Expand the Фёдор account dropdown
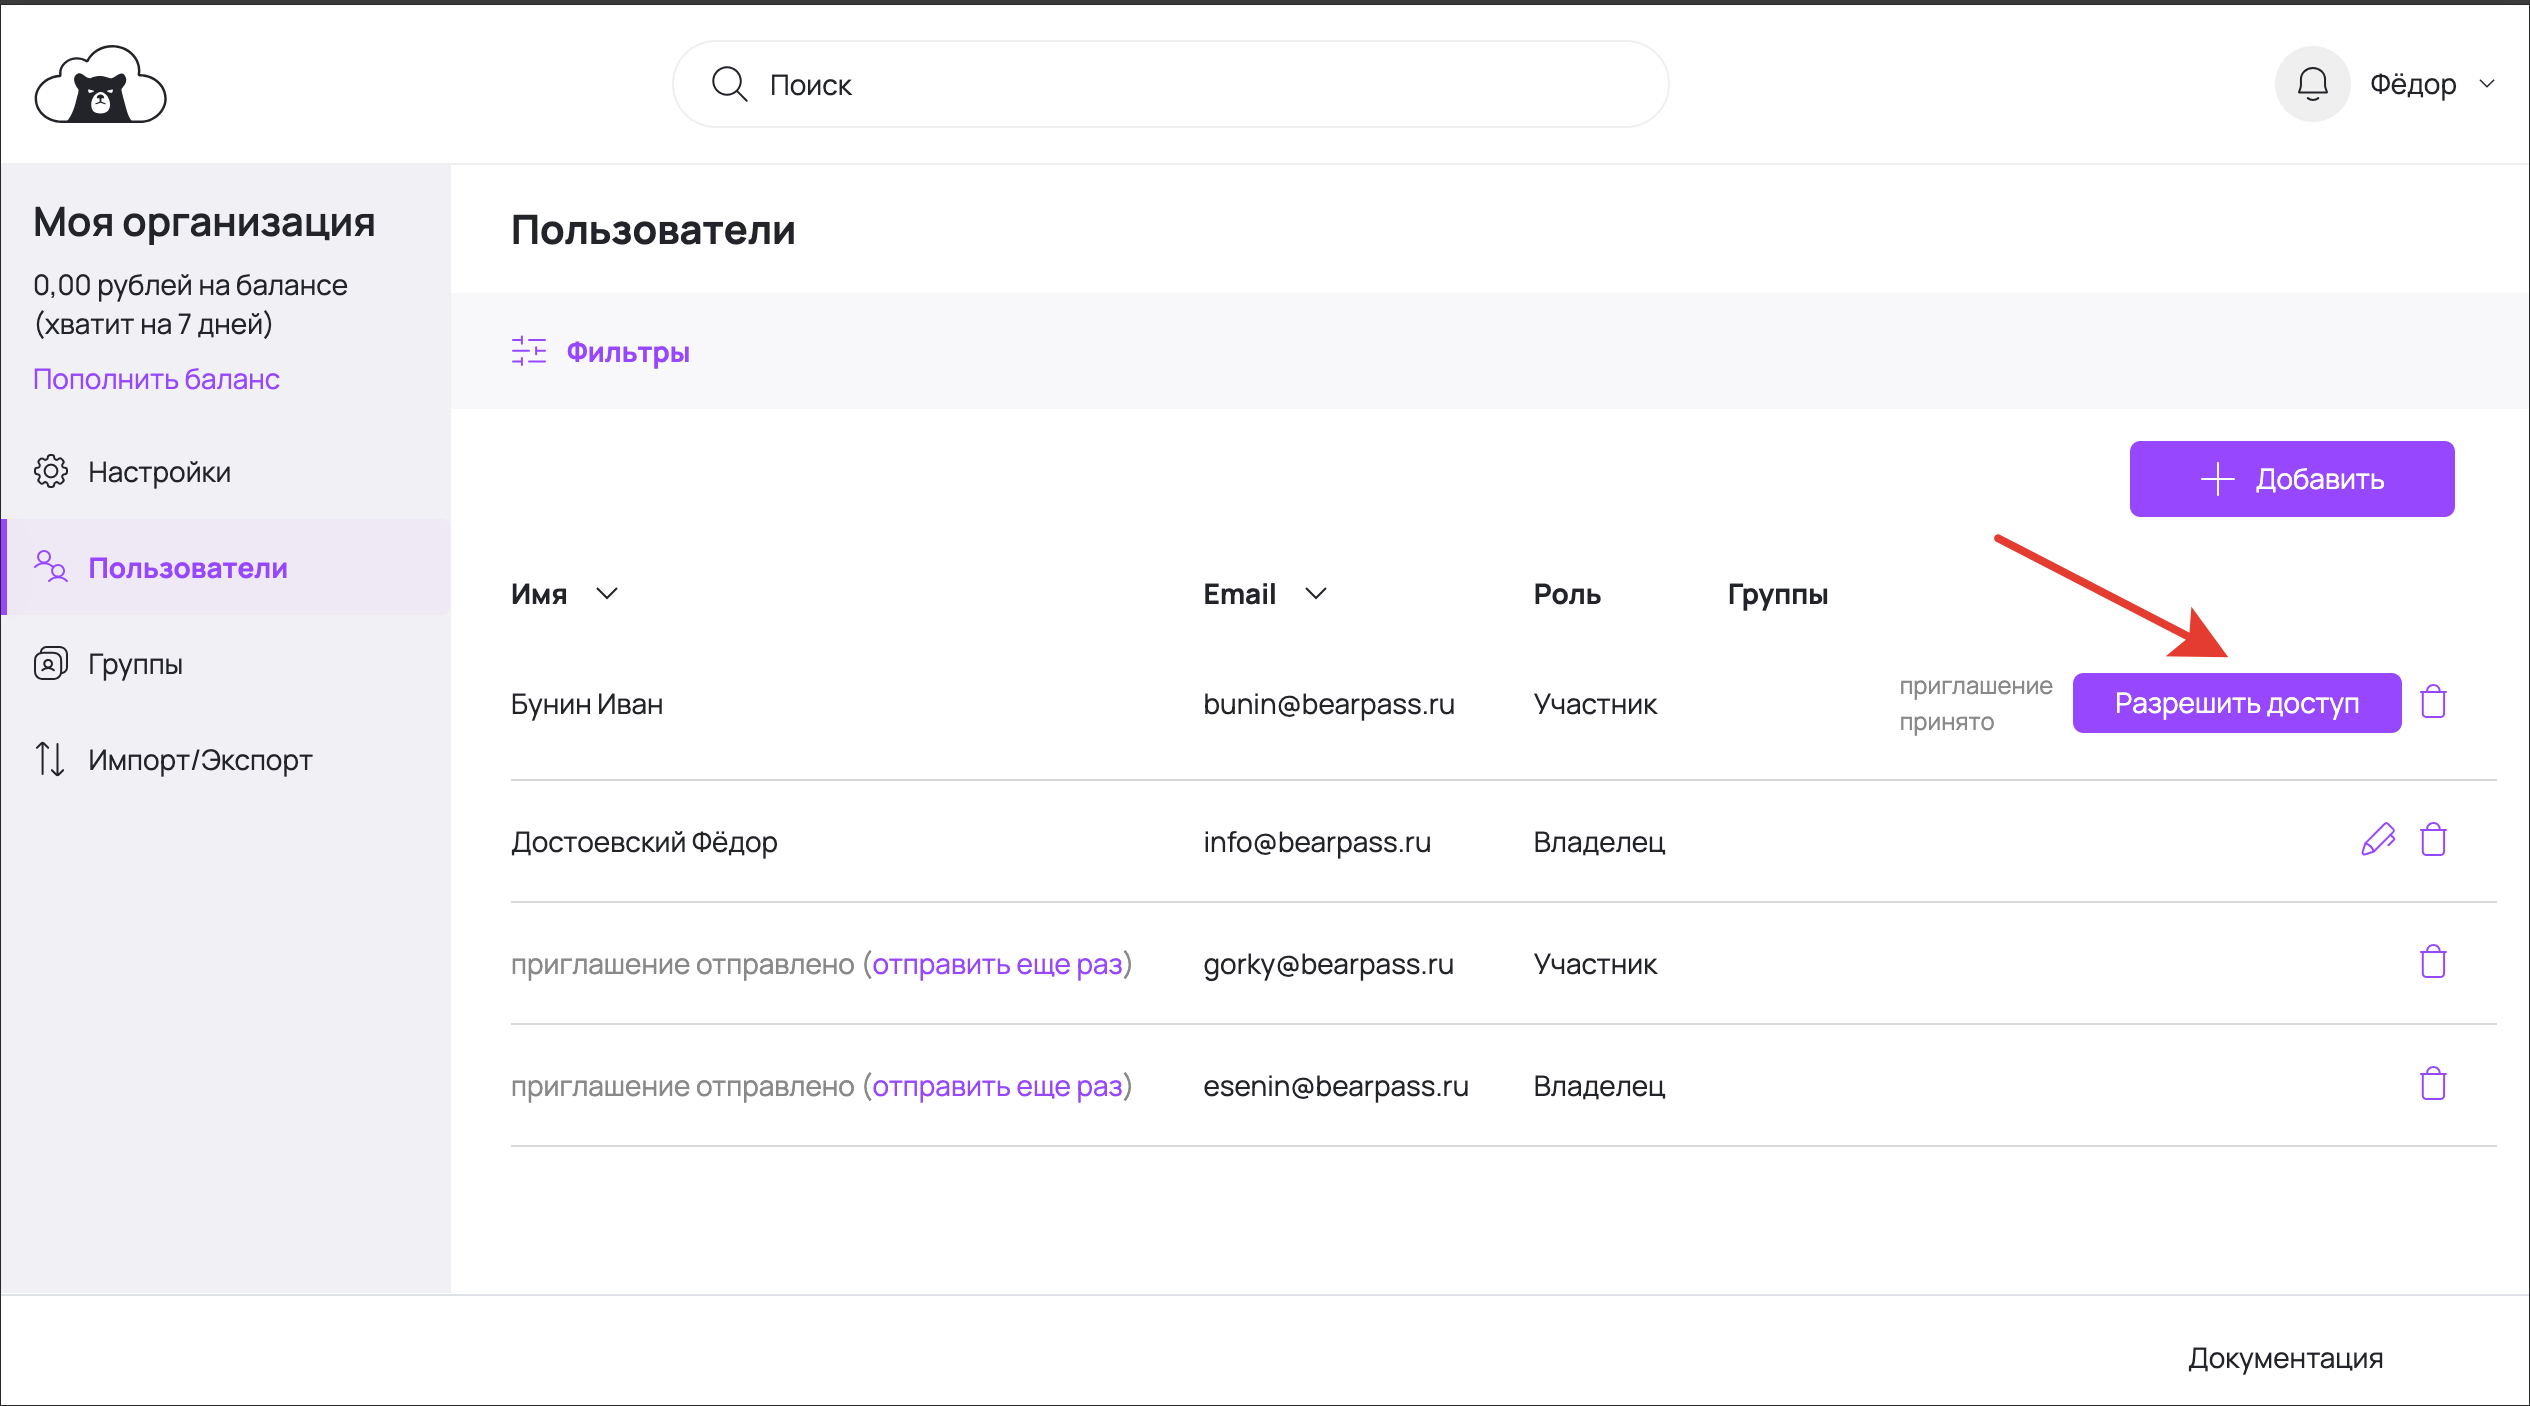The height and width of the screenshot is (1406, 2530). tap(2487, 84)
